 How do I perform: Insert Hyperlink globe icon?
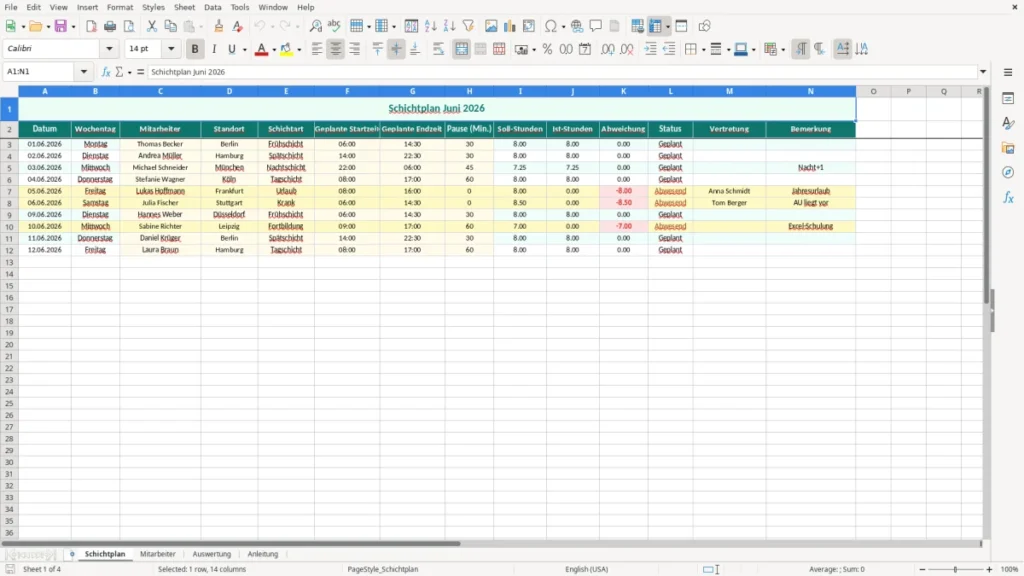pyautogui.click(x=577, y=26)
